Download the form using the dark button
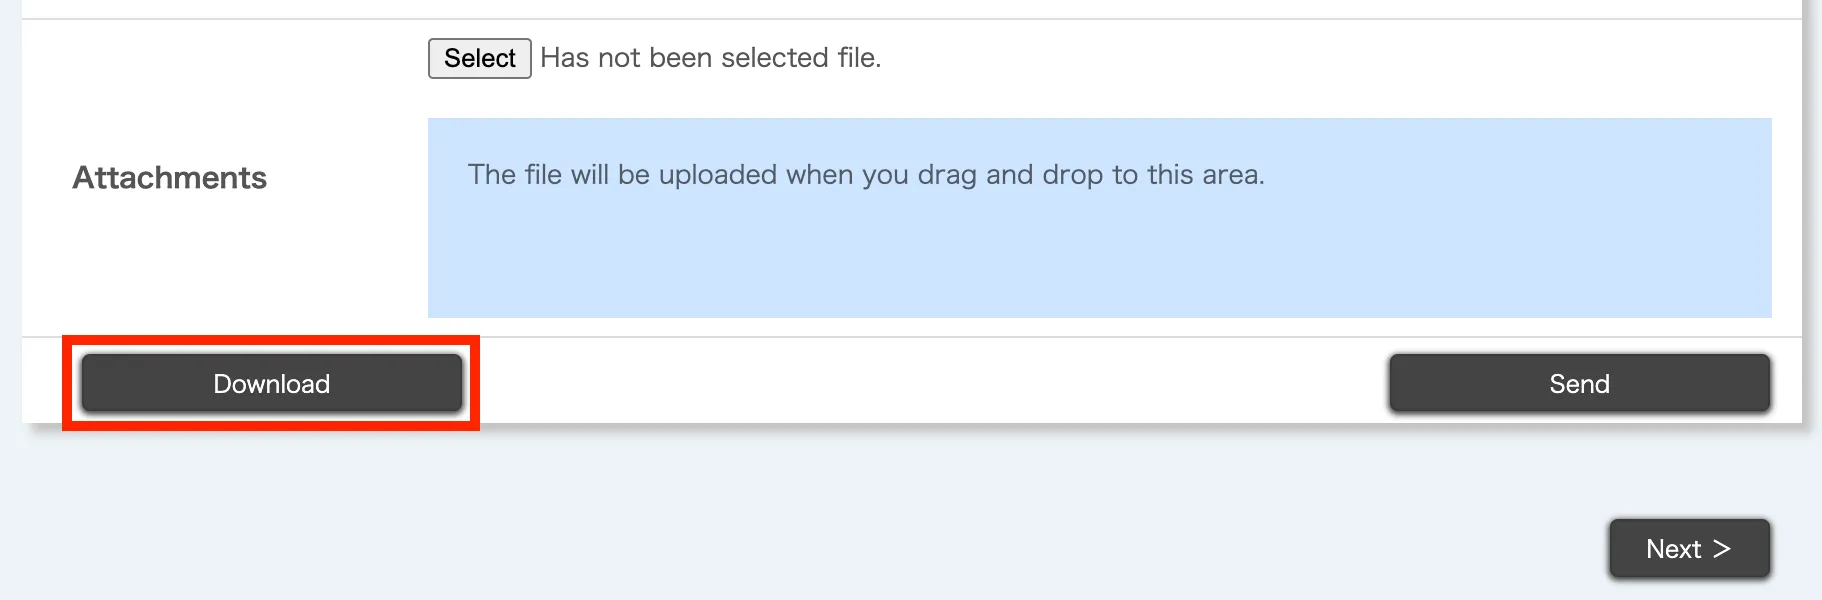Screen dimensions: 1822x600 (x=272, y=383)
